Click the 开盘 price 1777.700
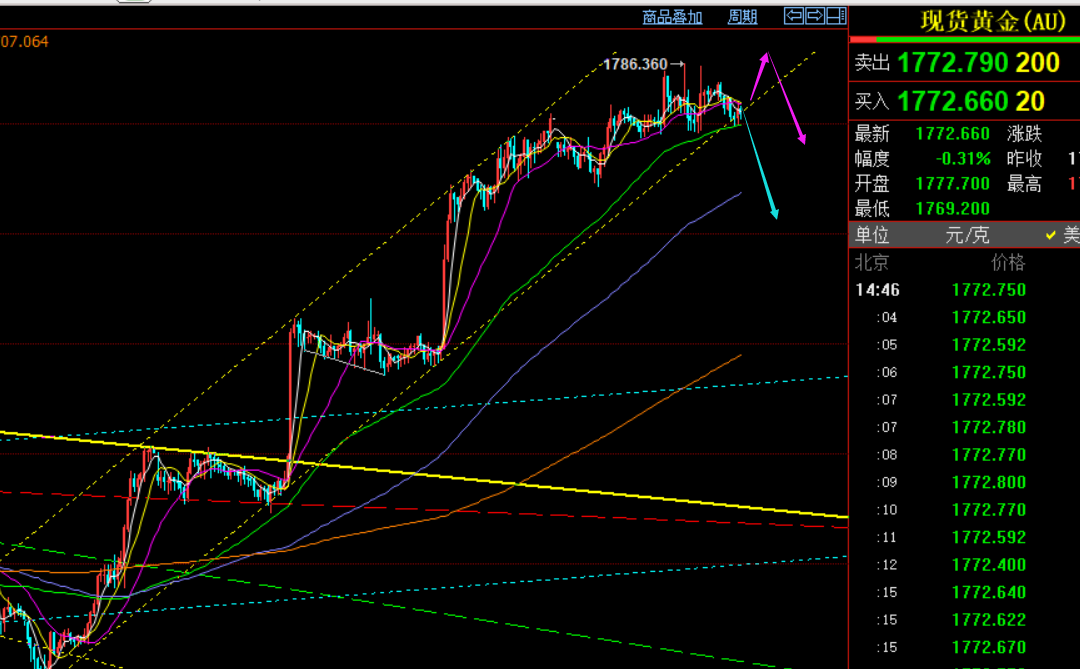 tap(953, 184)
